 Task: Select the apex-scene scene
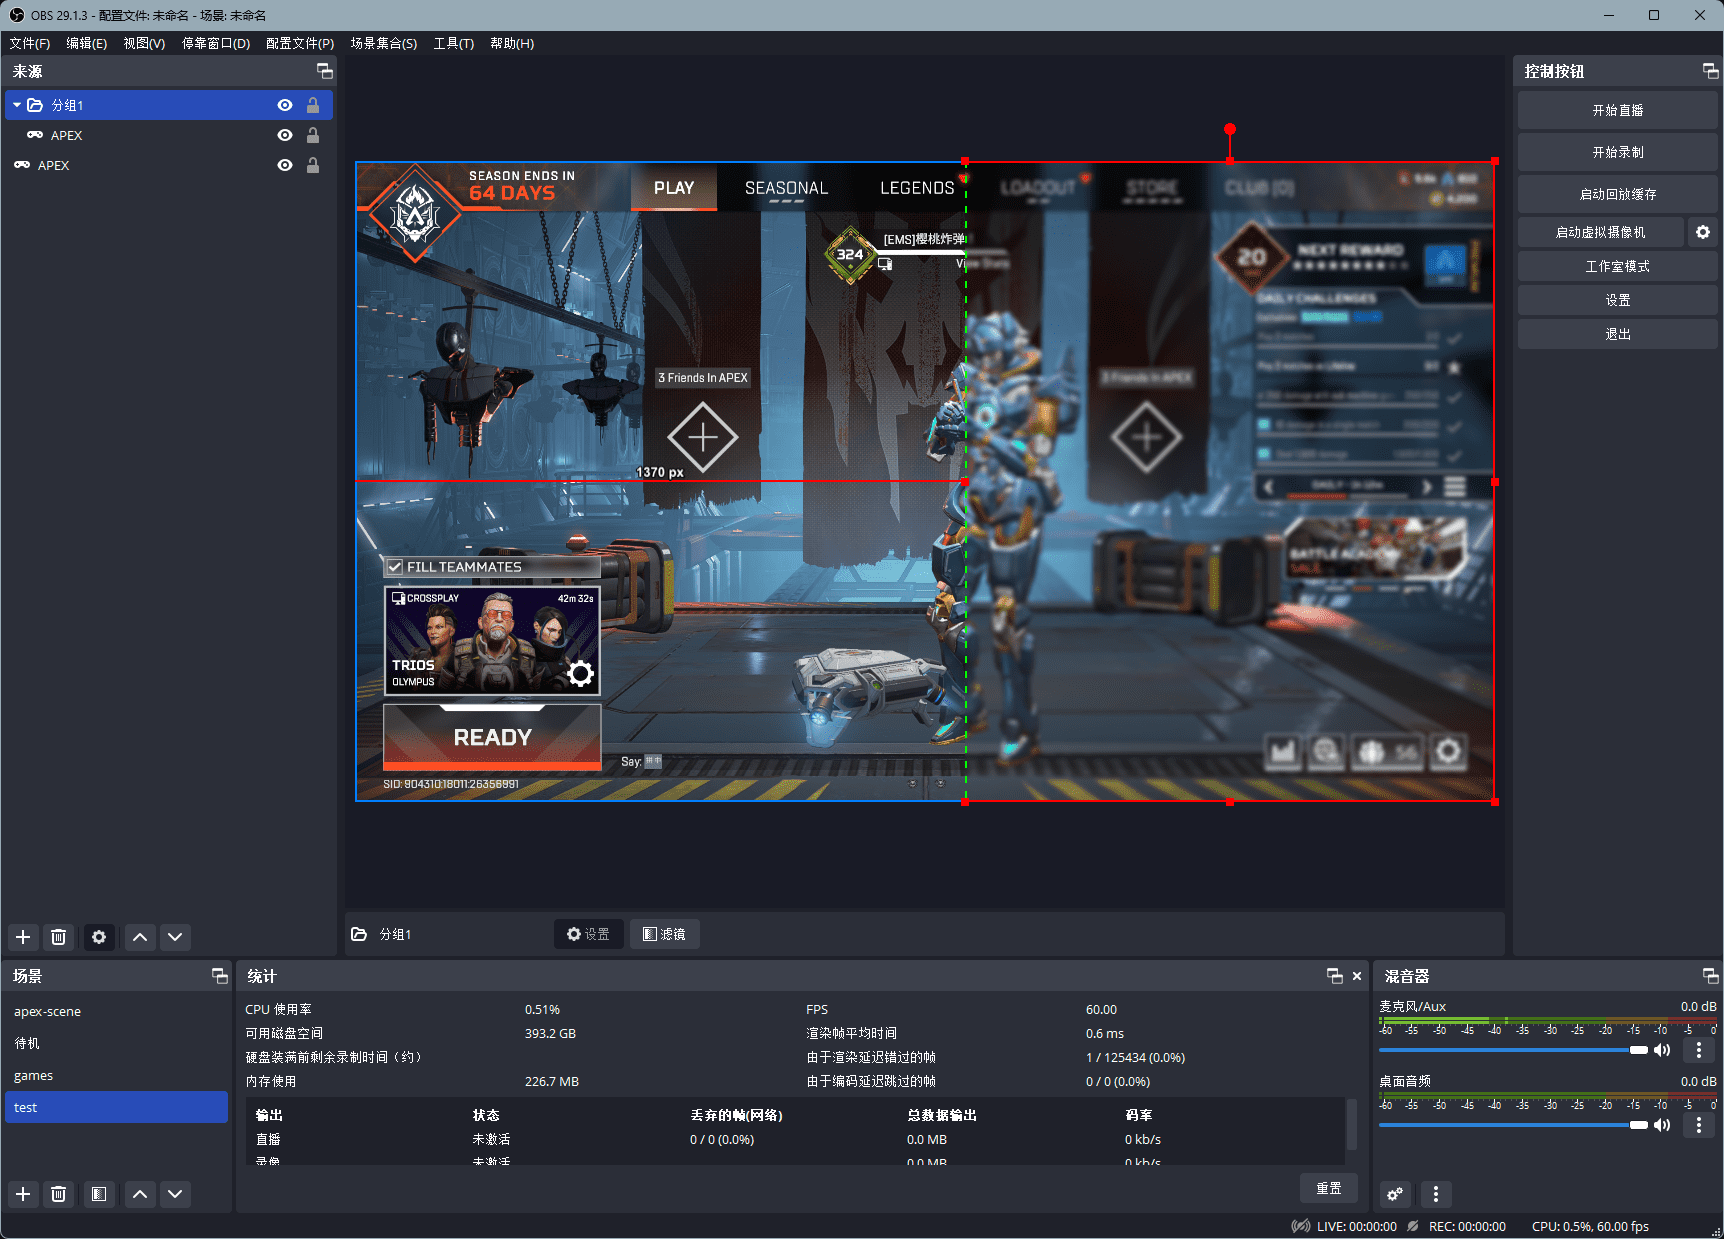click(116, 1011)
